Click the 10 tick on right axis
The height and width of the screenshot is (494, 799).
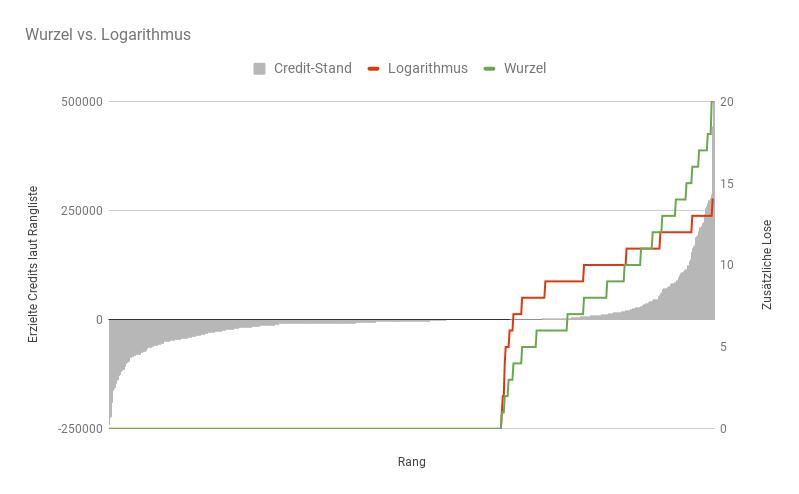click(727, 265)
